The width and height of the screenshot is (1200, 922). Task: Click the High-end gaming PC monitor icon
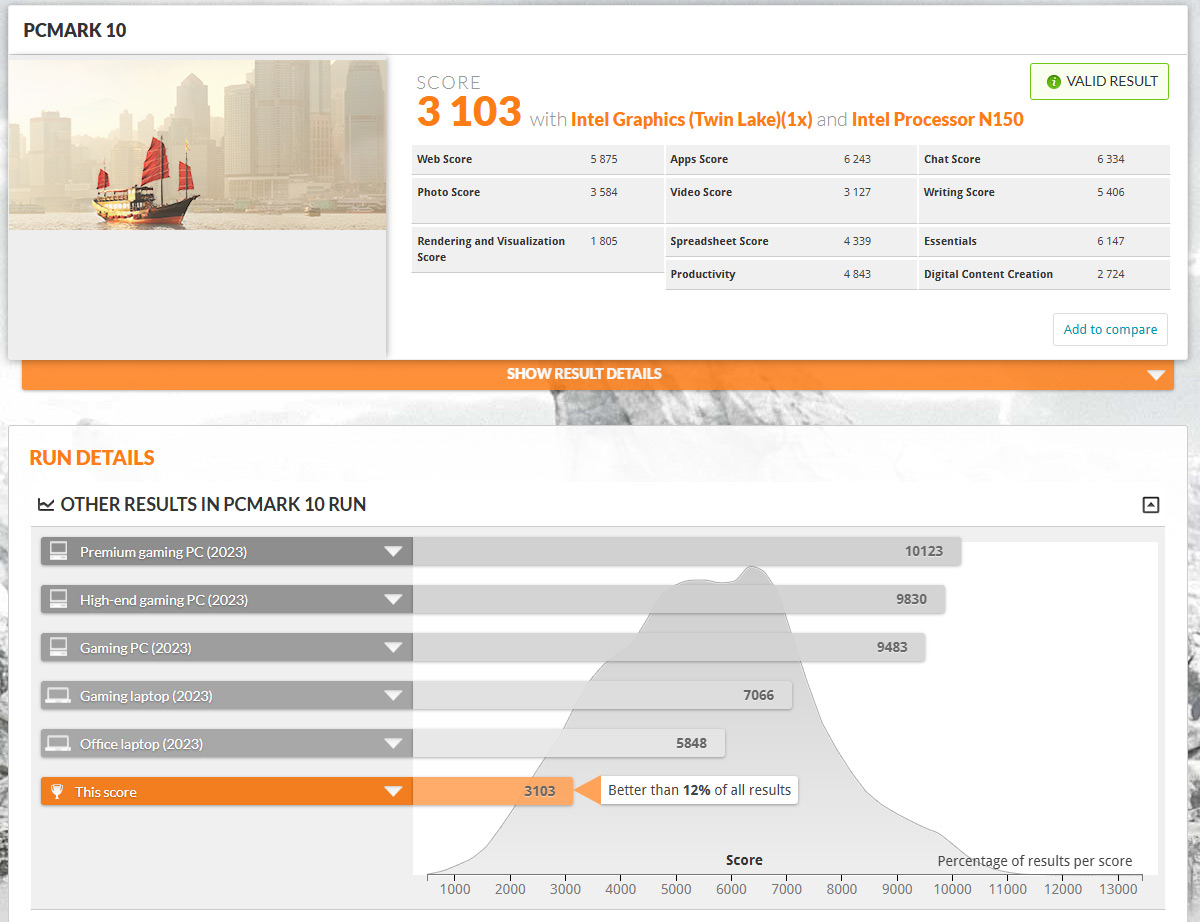[59, 600]
